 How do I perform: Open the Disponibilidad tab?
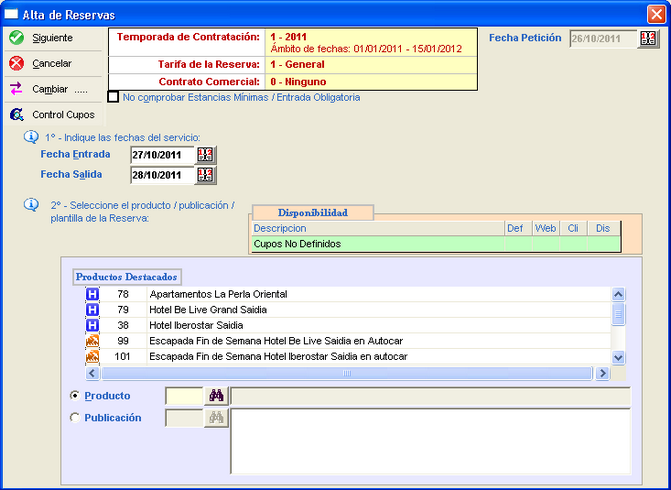click(313, 213)
